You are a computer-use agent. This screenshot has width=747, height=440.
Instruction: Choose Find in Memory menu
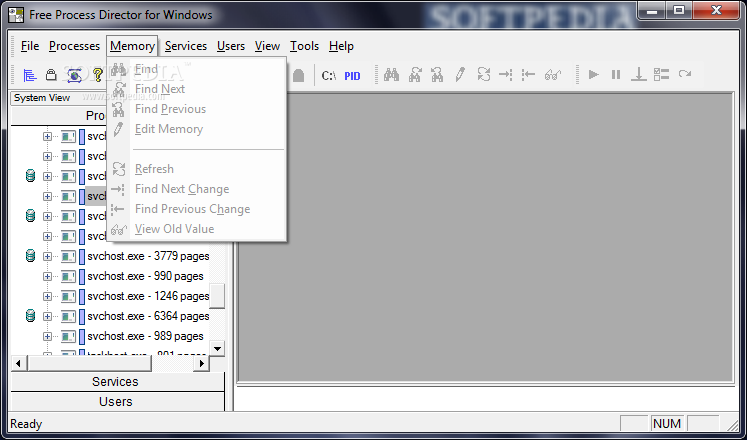[x=197, y=69]
